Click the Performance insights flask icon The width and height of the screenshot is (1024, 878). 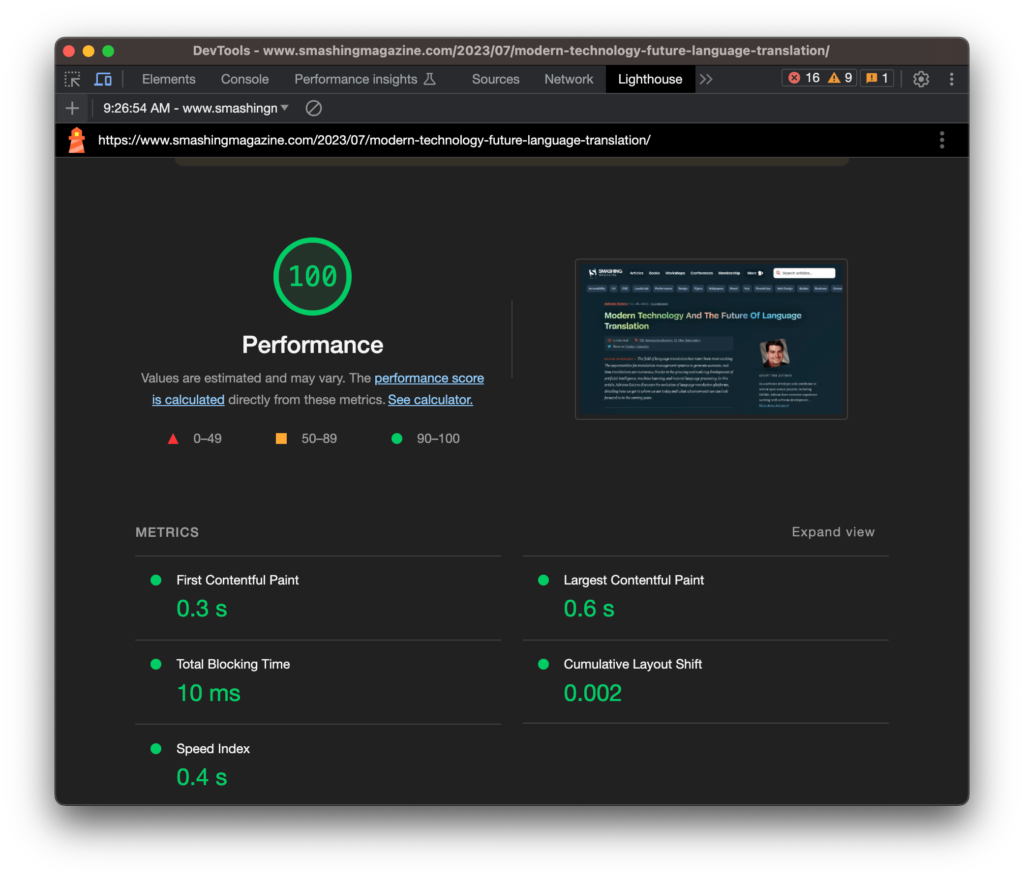[430, 79]
